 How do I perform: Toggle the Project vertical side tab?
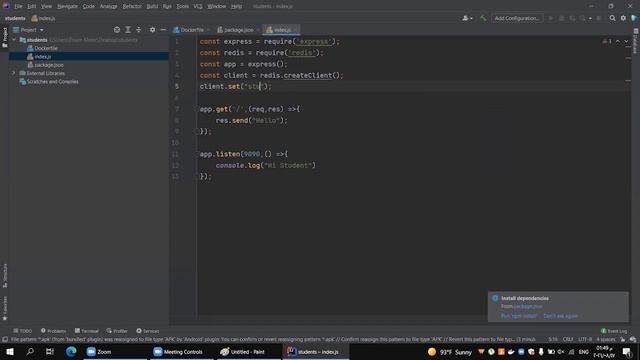(x=5, y=38)
